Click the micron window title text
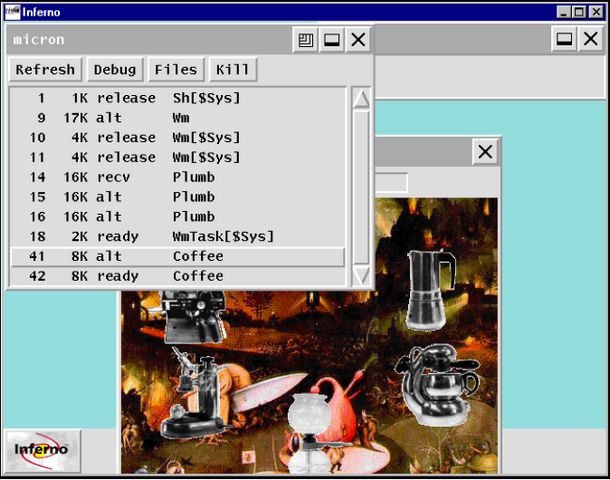The width and height of the screenshot is (610, 480). (x=39, y=40)
